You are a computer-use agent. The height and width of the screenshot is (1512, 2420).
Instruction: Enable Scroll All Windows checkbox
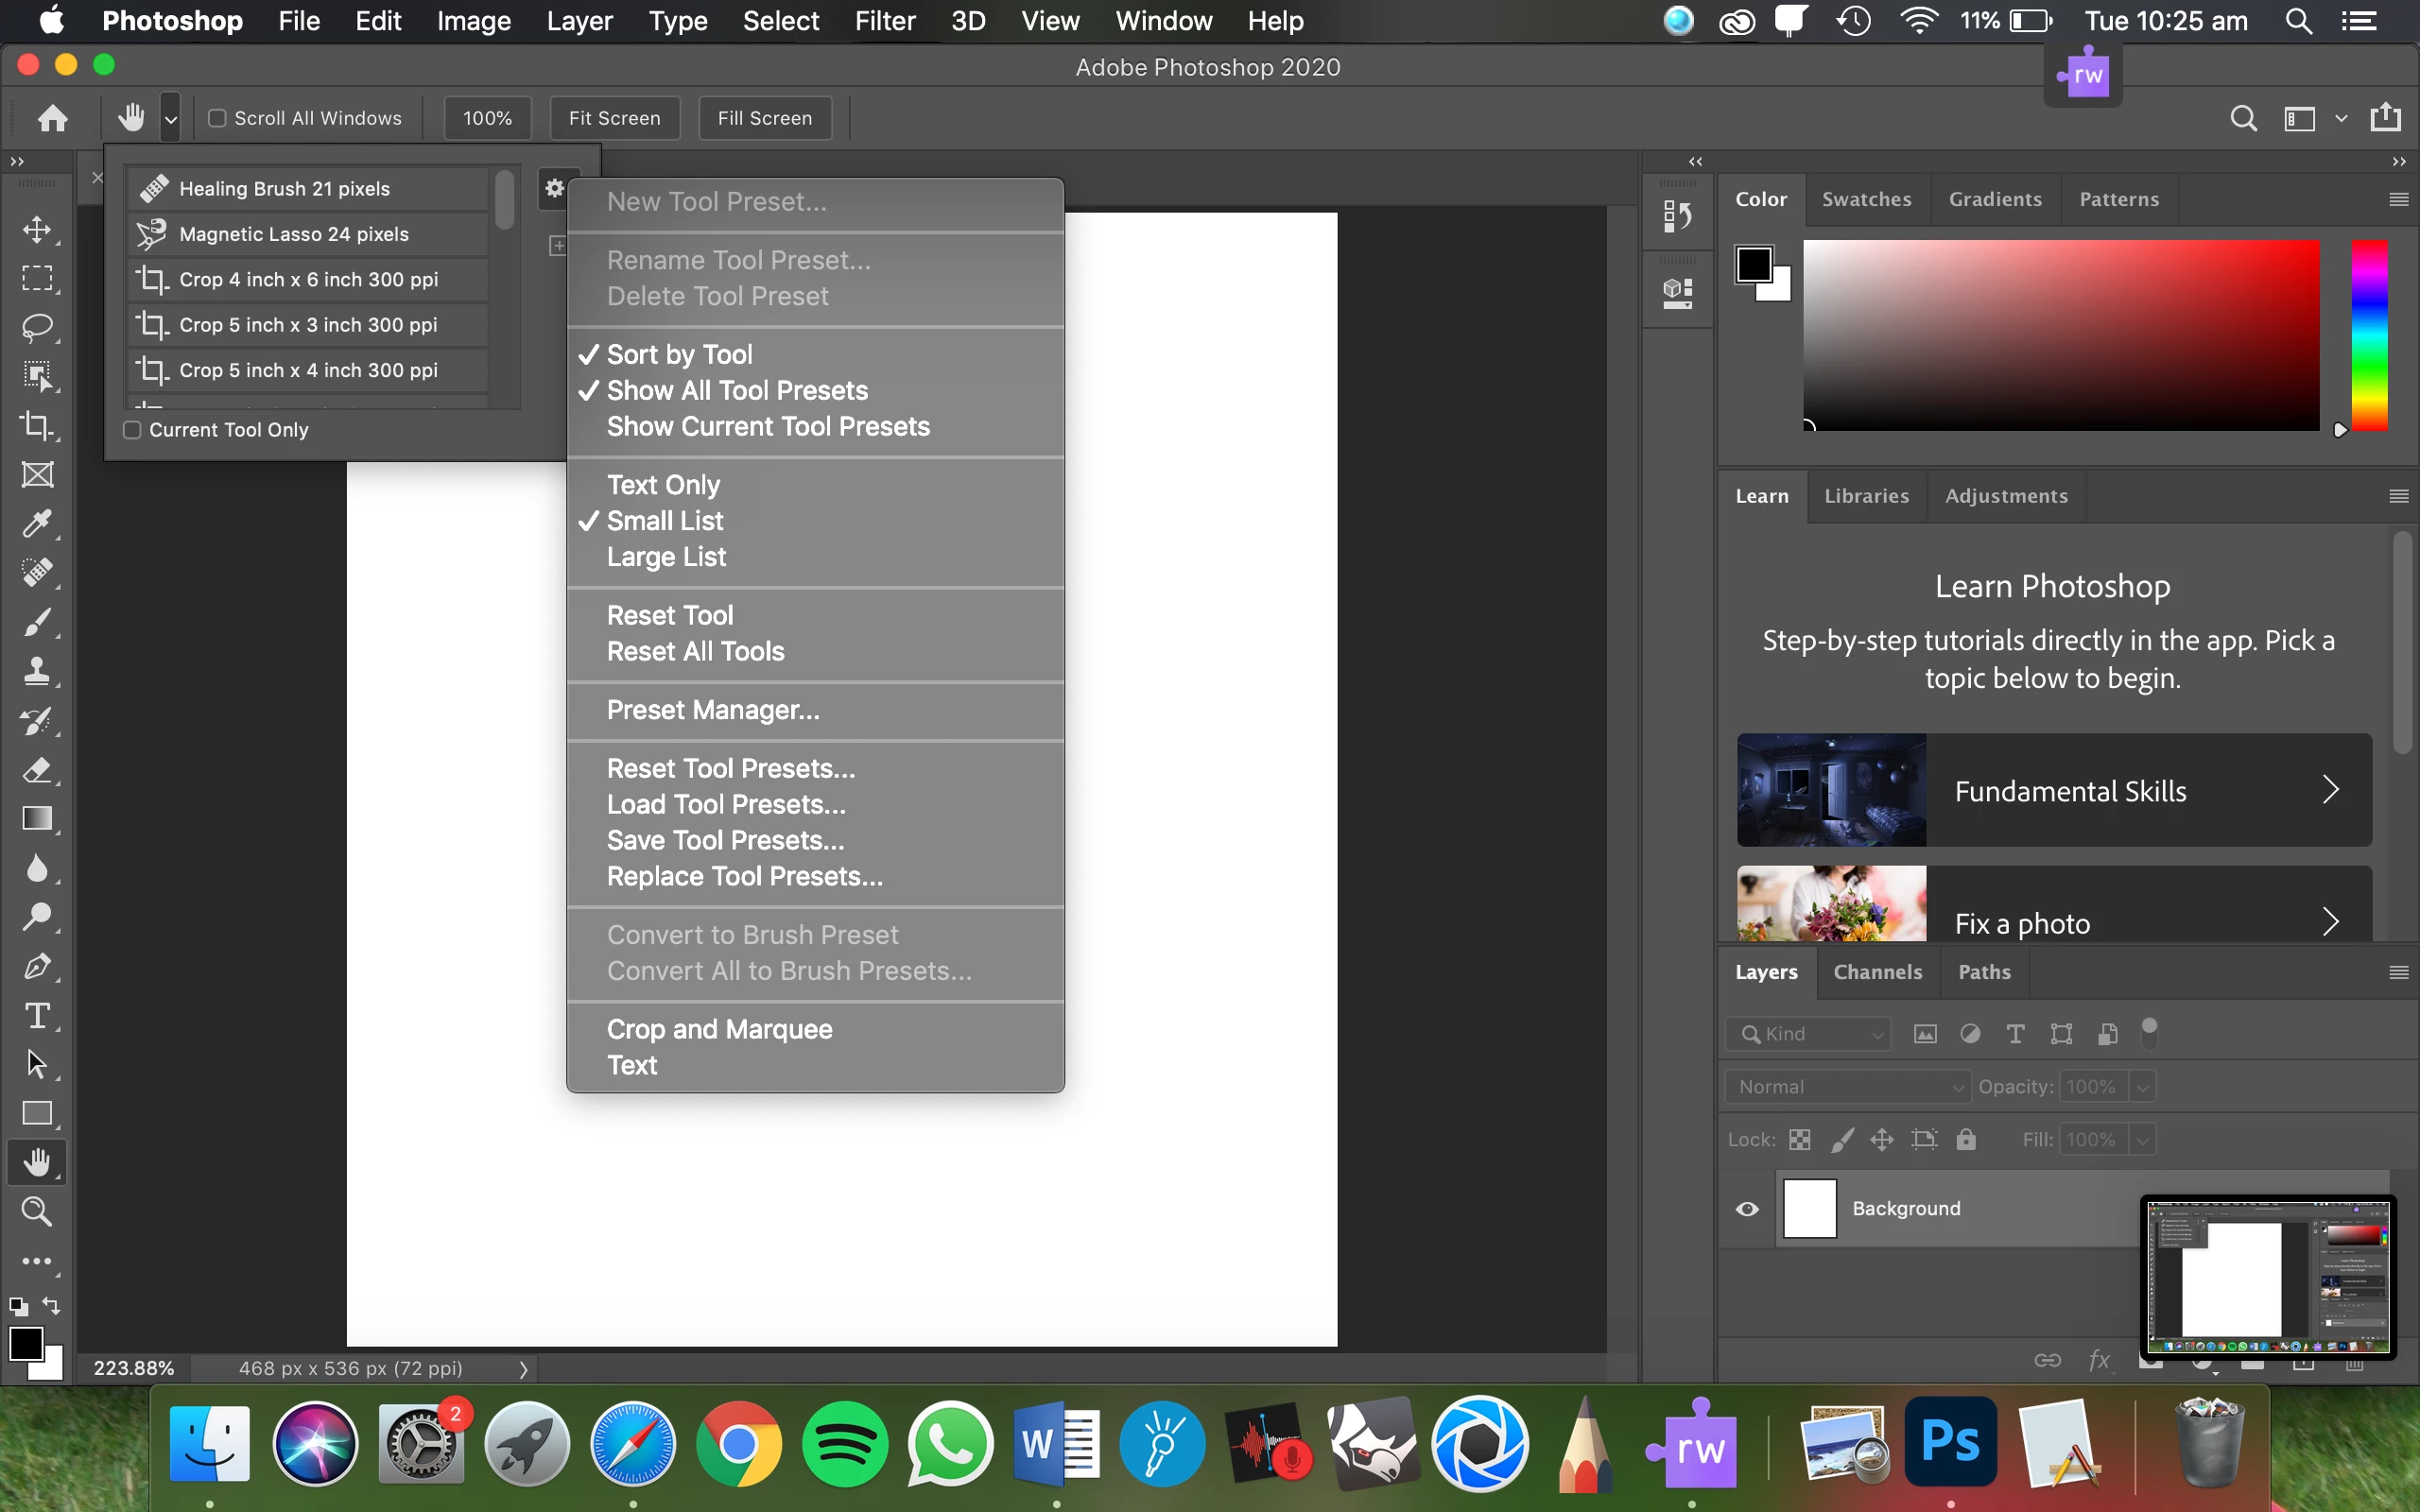coord(217,118)
